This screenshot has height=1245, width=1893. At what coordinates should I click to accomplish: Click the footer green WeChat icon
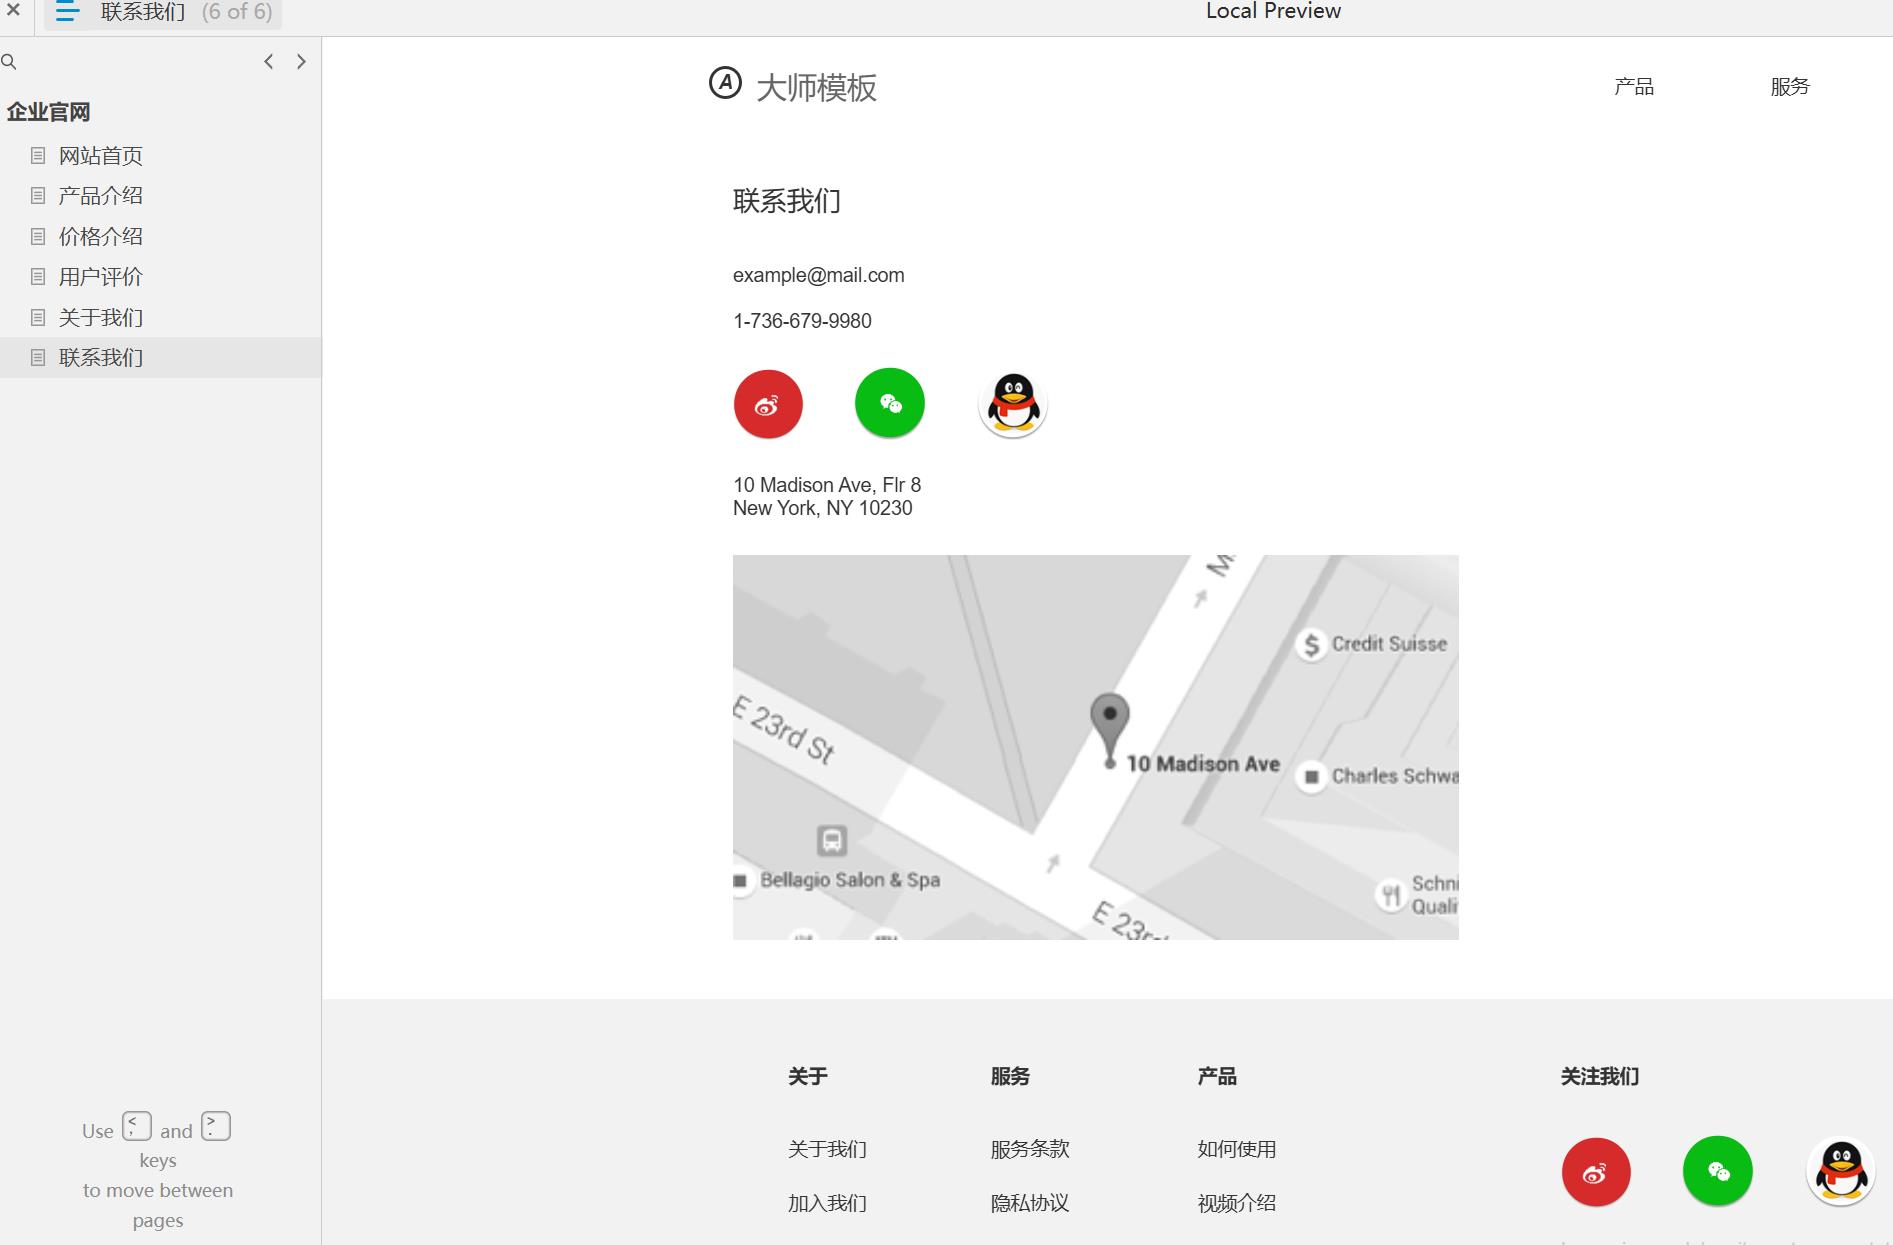pos(1718,1171)
